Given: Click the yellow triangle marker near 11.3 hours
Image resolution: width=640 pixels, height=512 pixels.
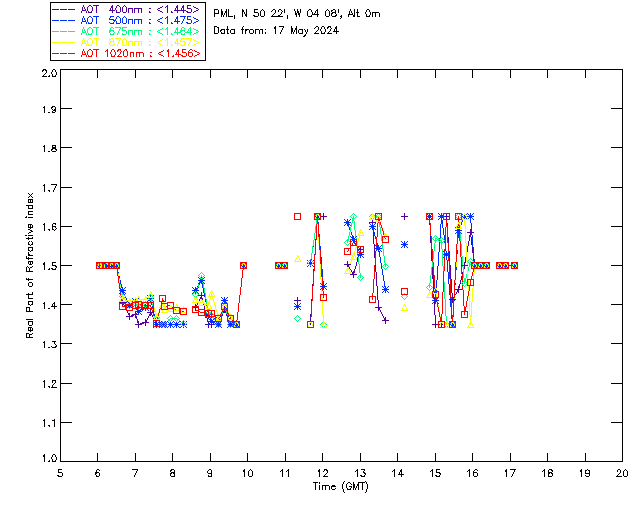Looking at the screenshot, I should (x=298, y=259).
